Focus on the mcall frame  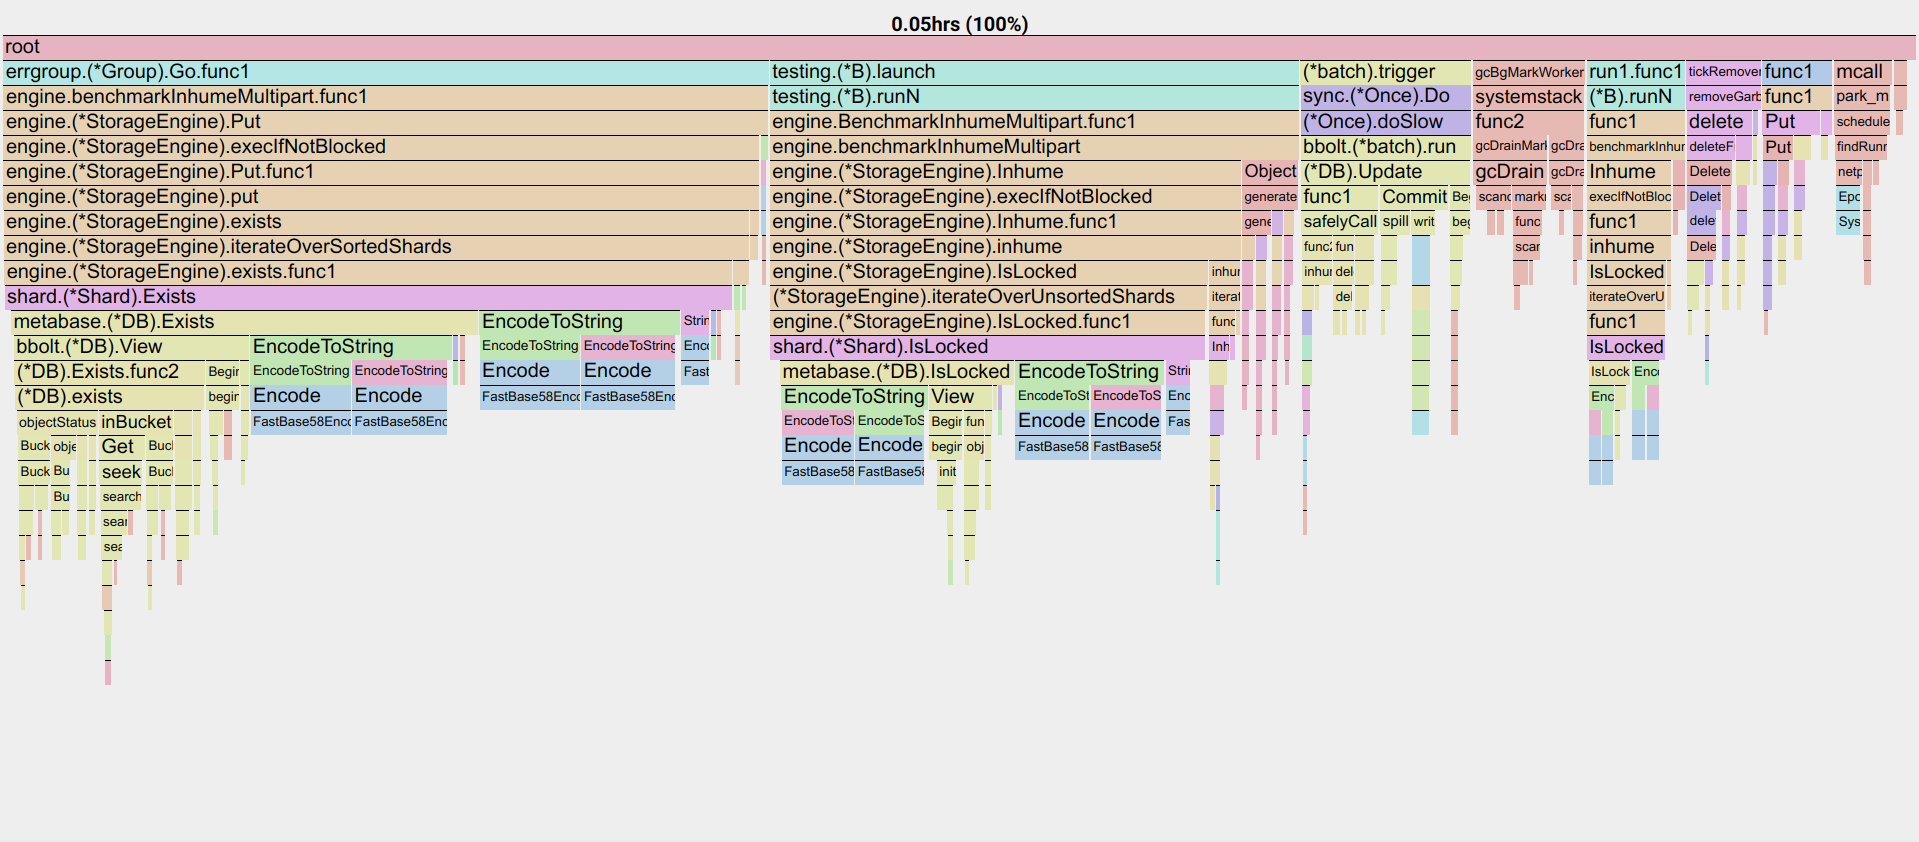(x=1864, y=72)
